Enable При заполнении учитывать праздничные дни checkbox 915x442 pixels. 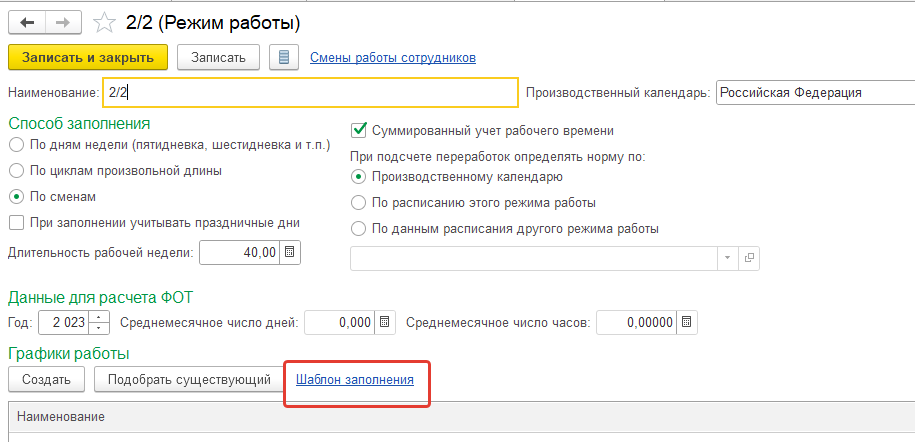click(17, 223)
